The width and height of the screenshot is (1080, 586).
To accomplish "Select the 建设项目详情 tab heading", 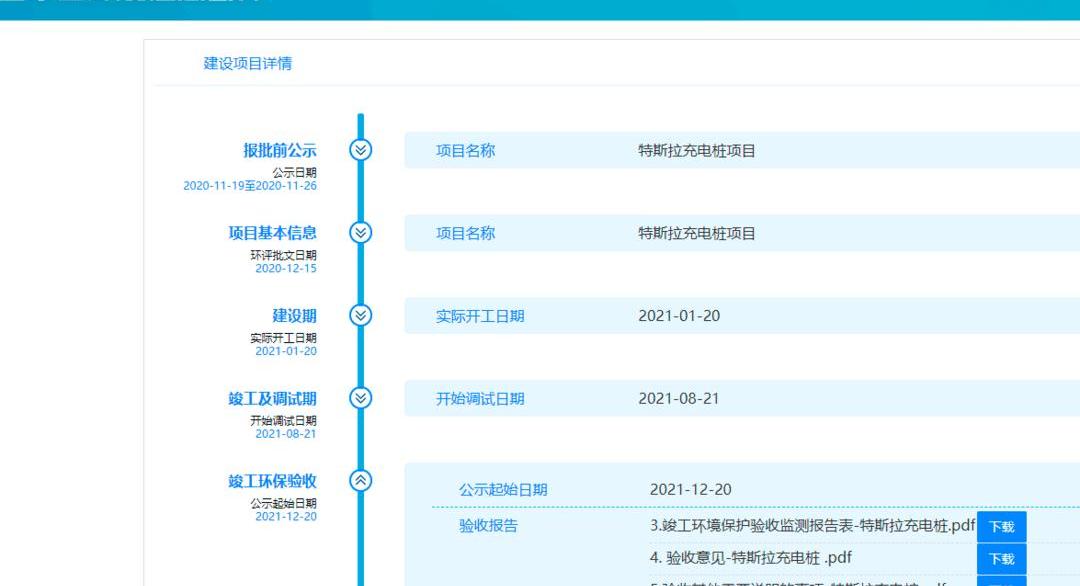I will [248, 63].
